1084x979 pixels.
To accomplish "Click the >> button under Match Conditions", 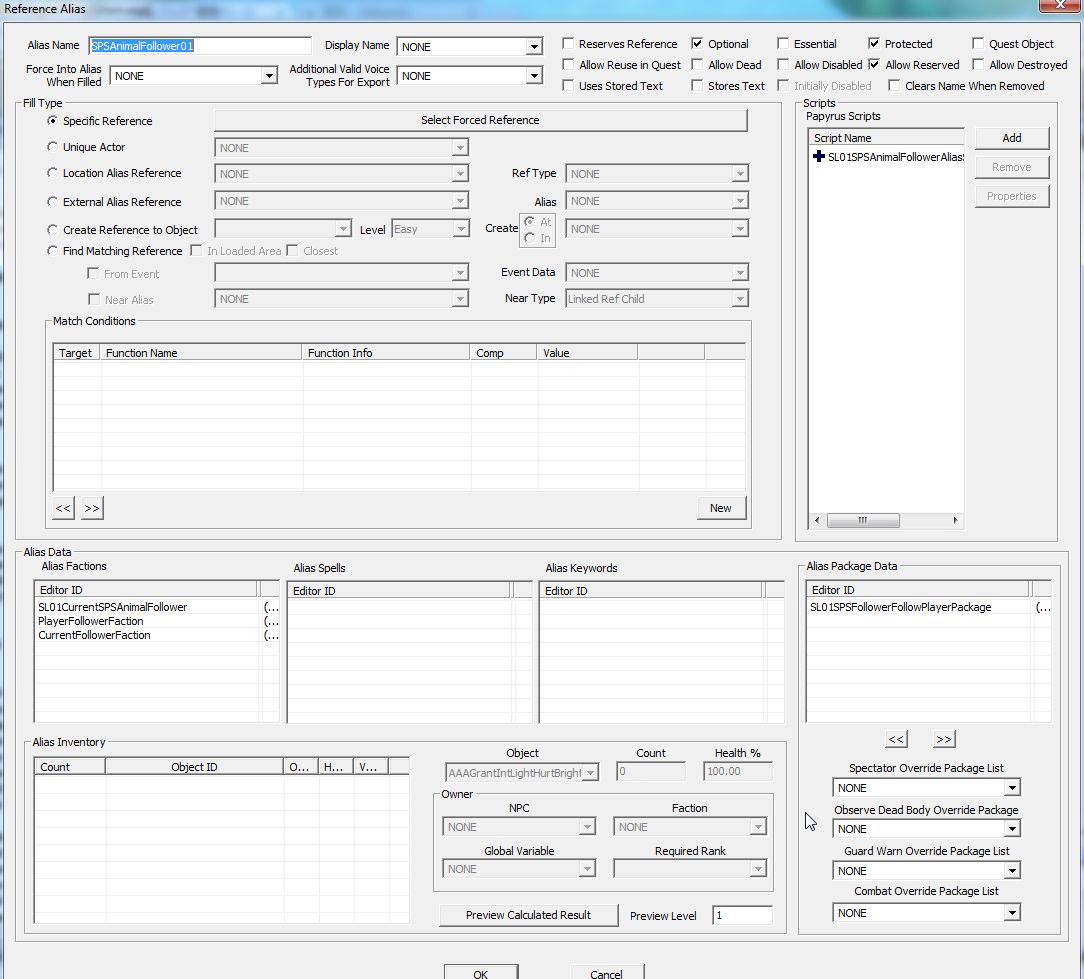I will point(92,508).
